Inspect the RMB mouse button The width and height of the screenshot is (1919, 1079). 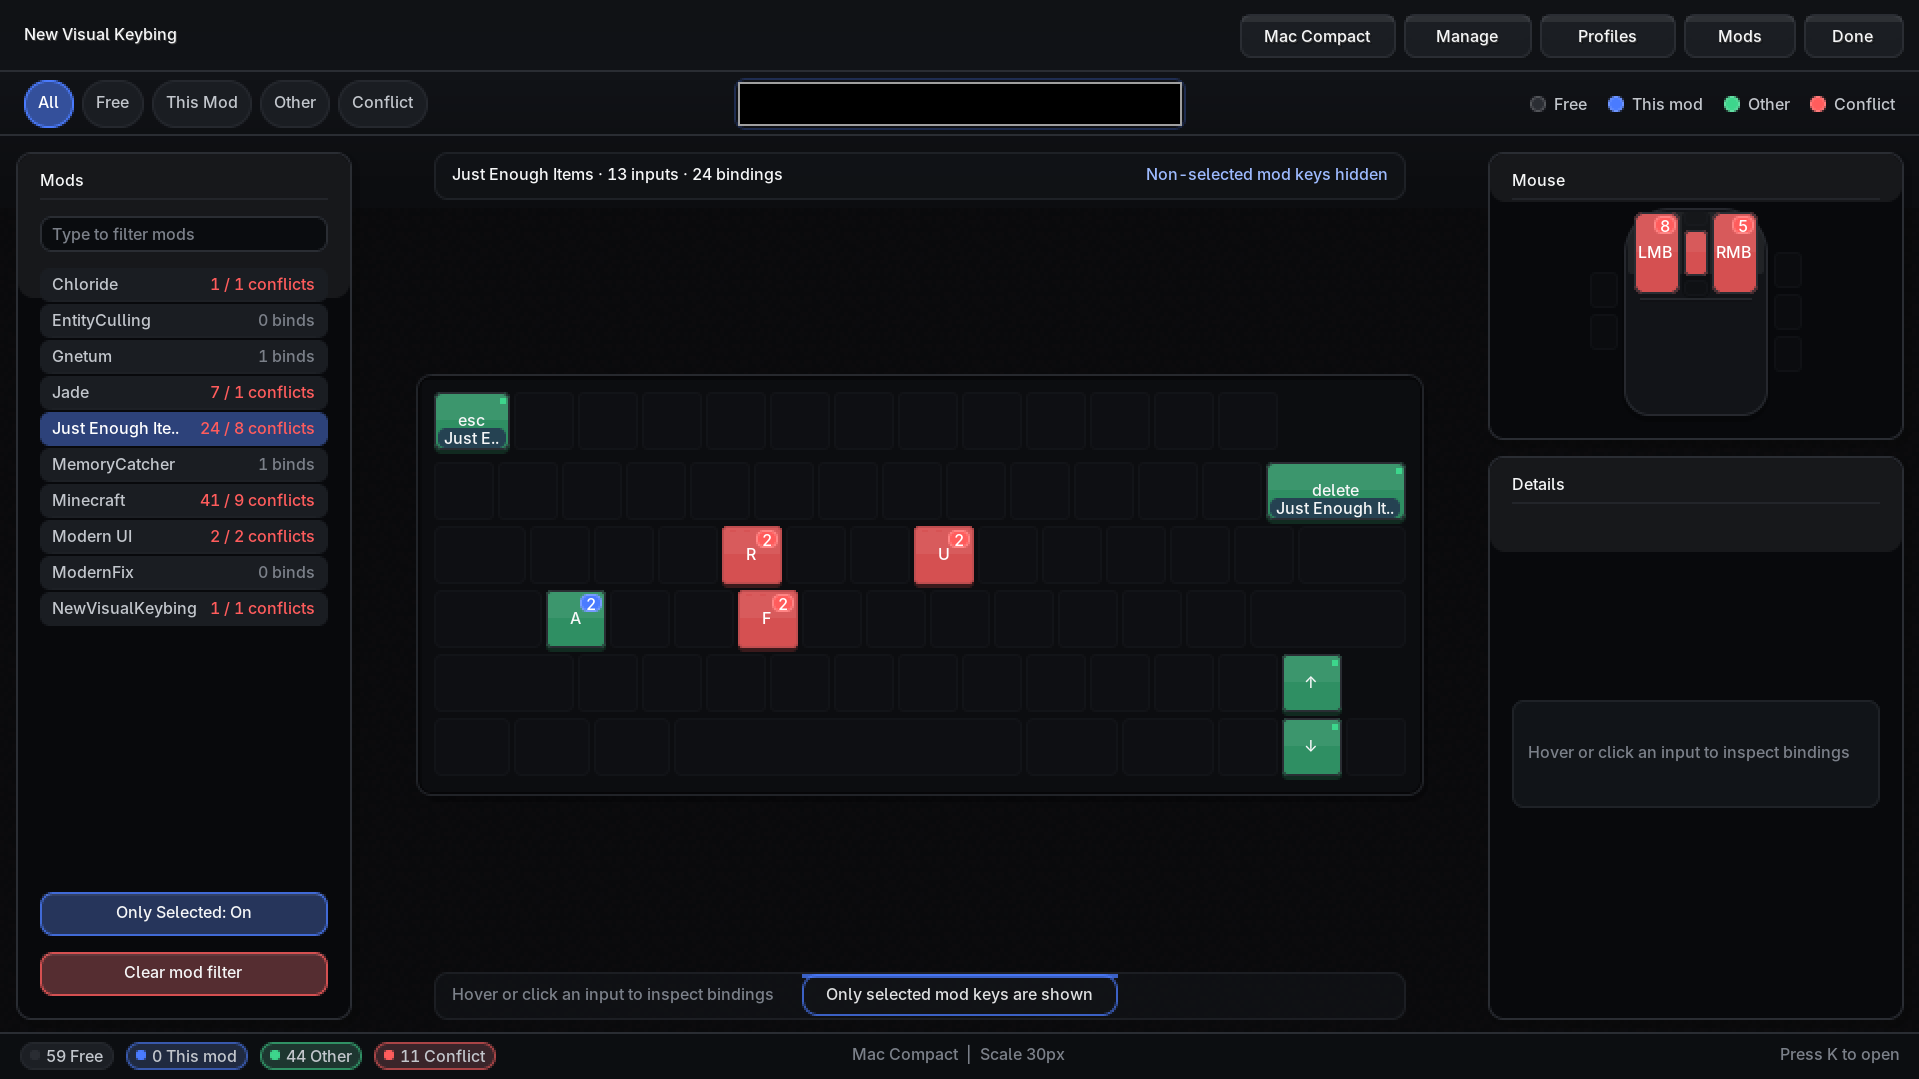pos(1734,253)
